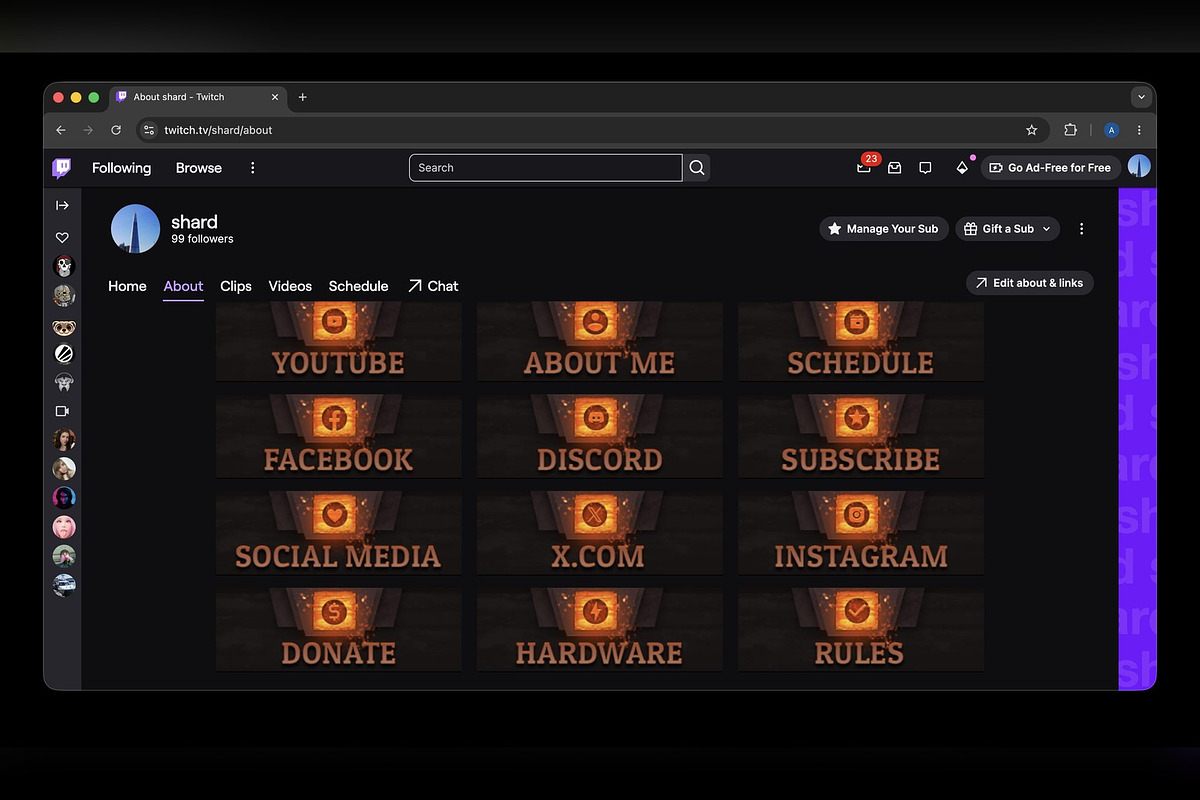Viewport: 1200px width, 800px height.
Task: Go to Following page
Action: (x=121, y=168)
